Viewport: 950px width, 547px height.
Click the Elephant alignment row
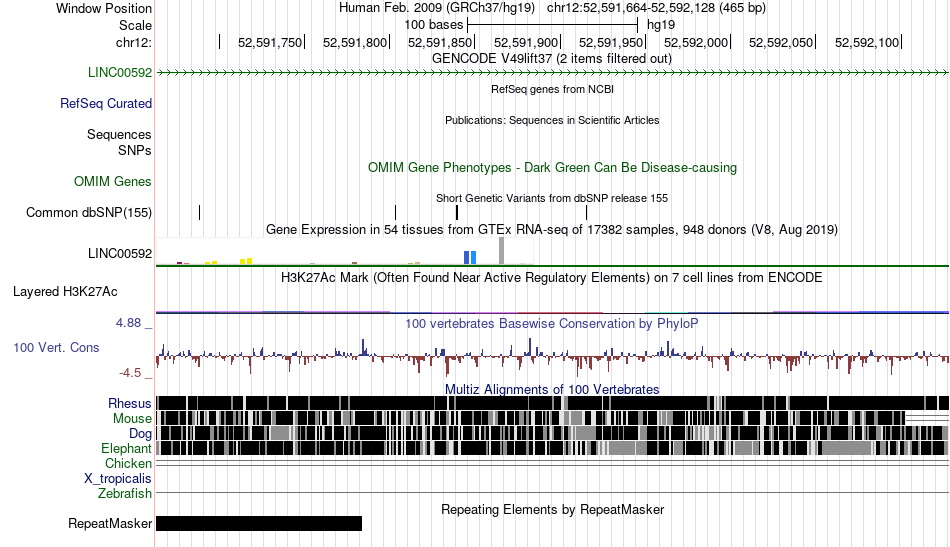[552, 448]
